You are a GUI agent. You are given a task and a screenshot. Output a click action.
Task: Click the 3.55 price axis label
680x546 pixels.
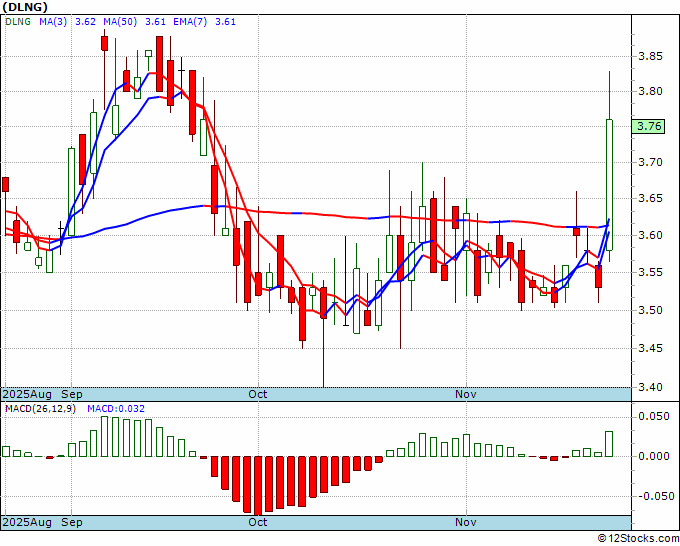click(650, 272)
